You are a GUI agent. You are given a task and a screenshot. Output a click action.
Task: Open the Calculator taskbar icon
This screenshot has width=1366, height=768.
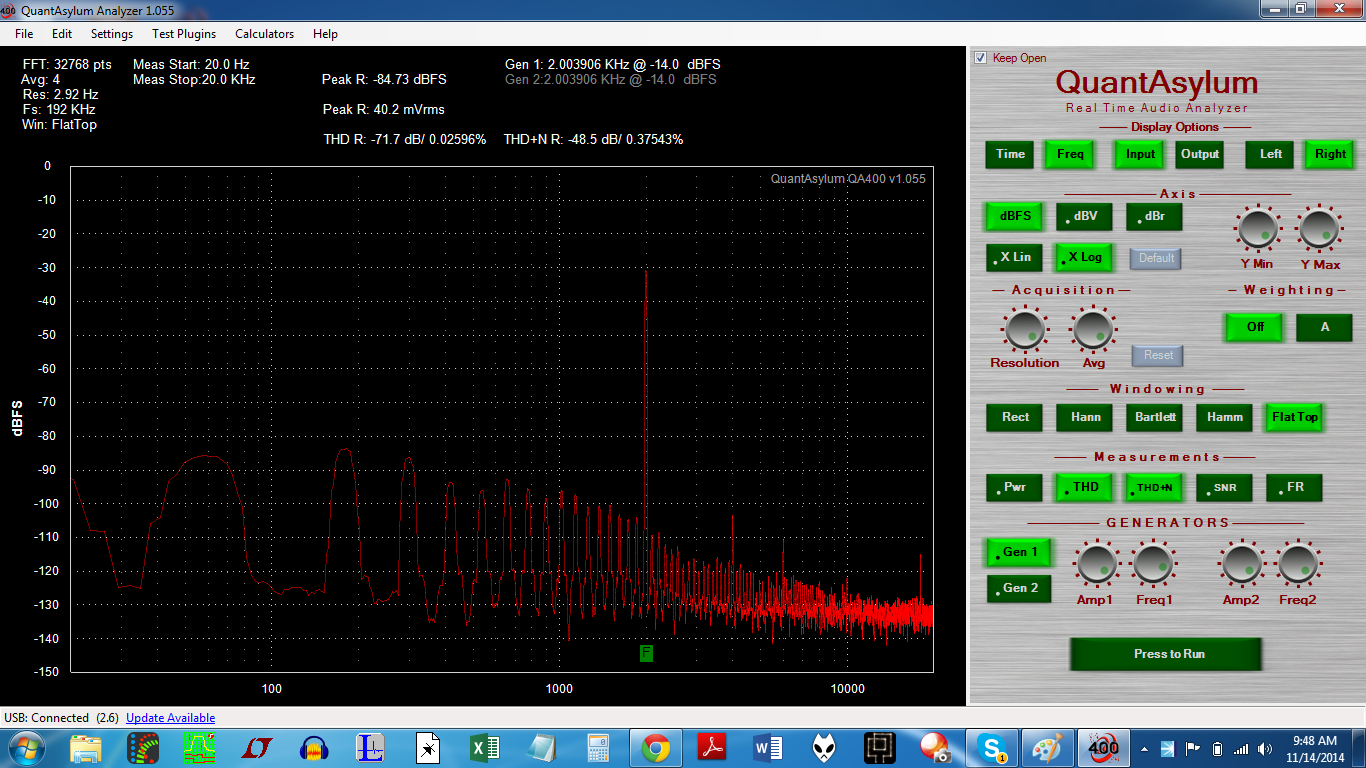(x=599, y=748)
